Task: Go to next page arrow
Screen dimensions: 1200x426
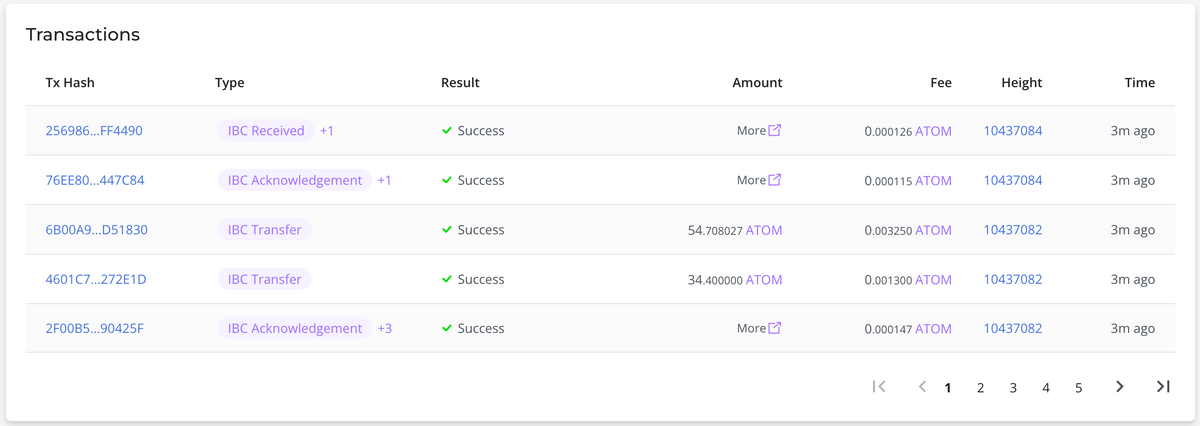Action: click(x=1120, y=387)
